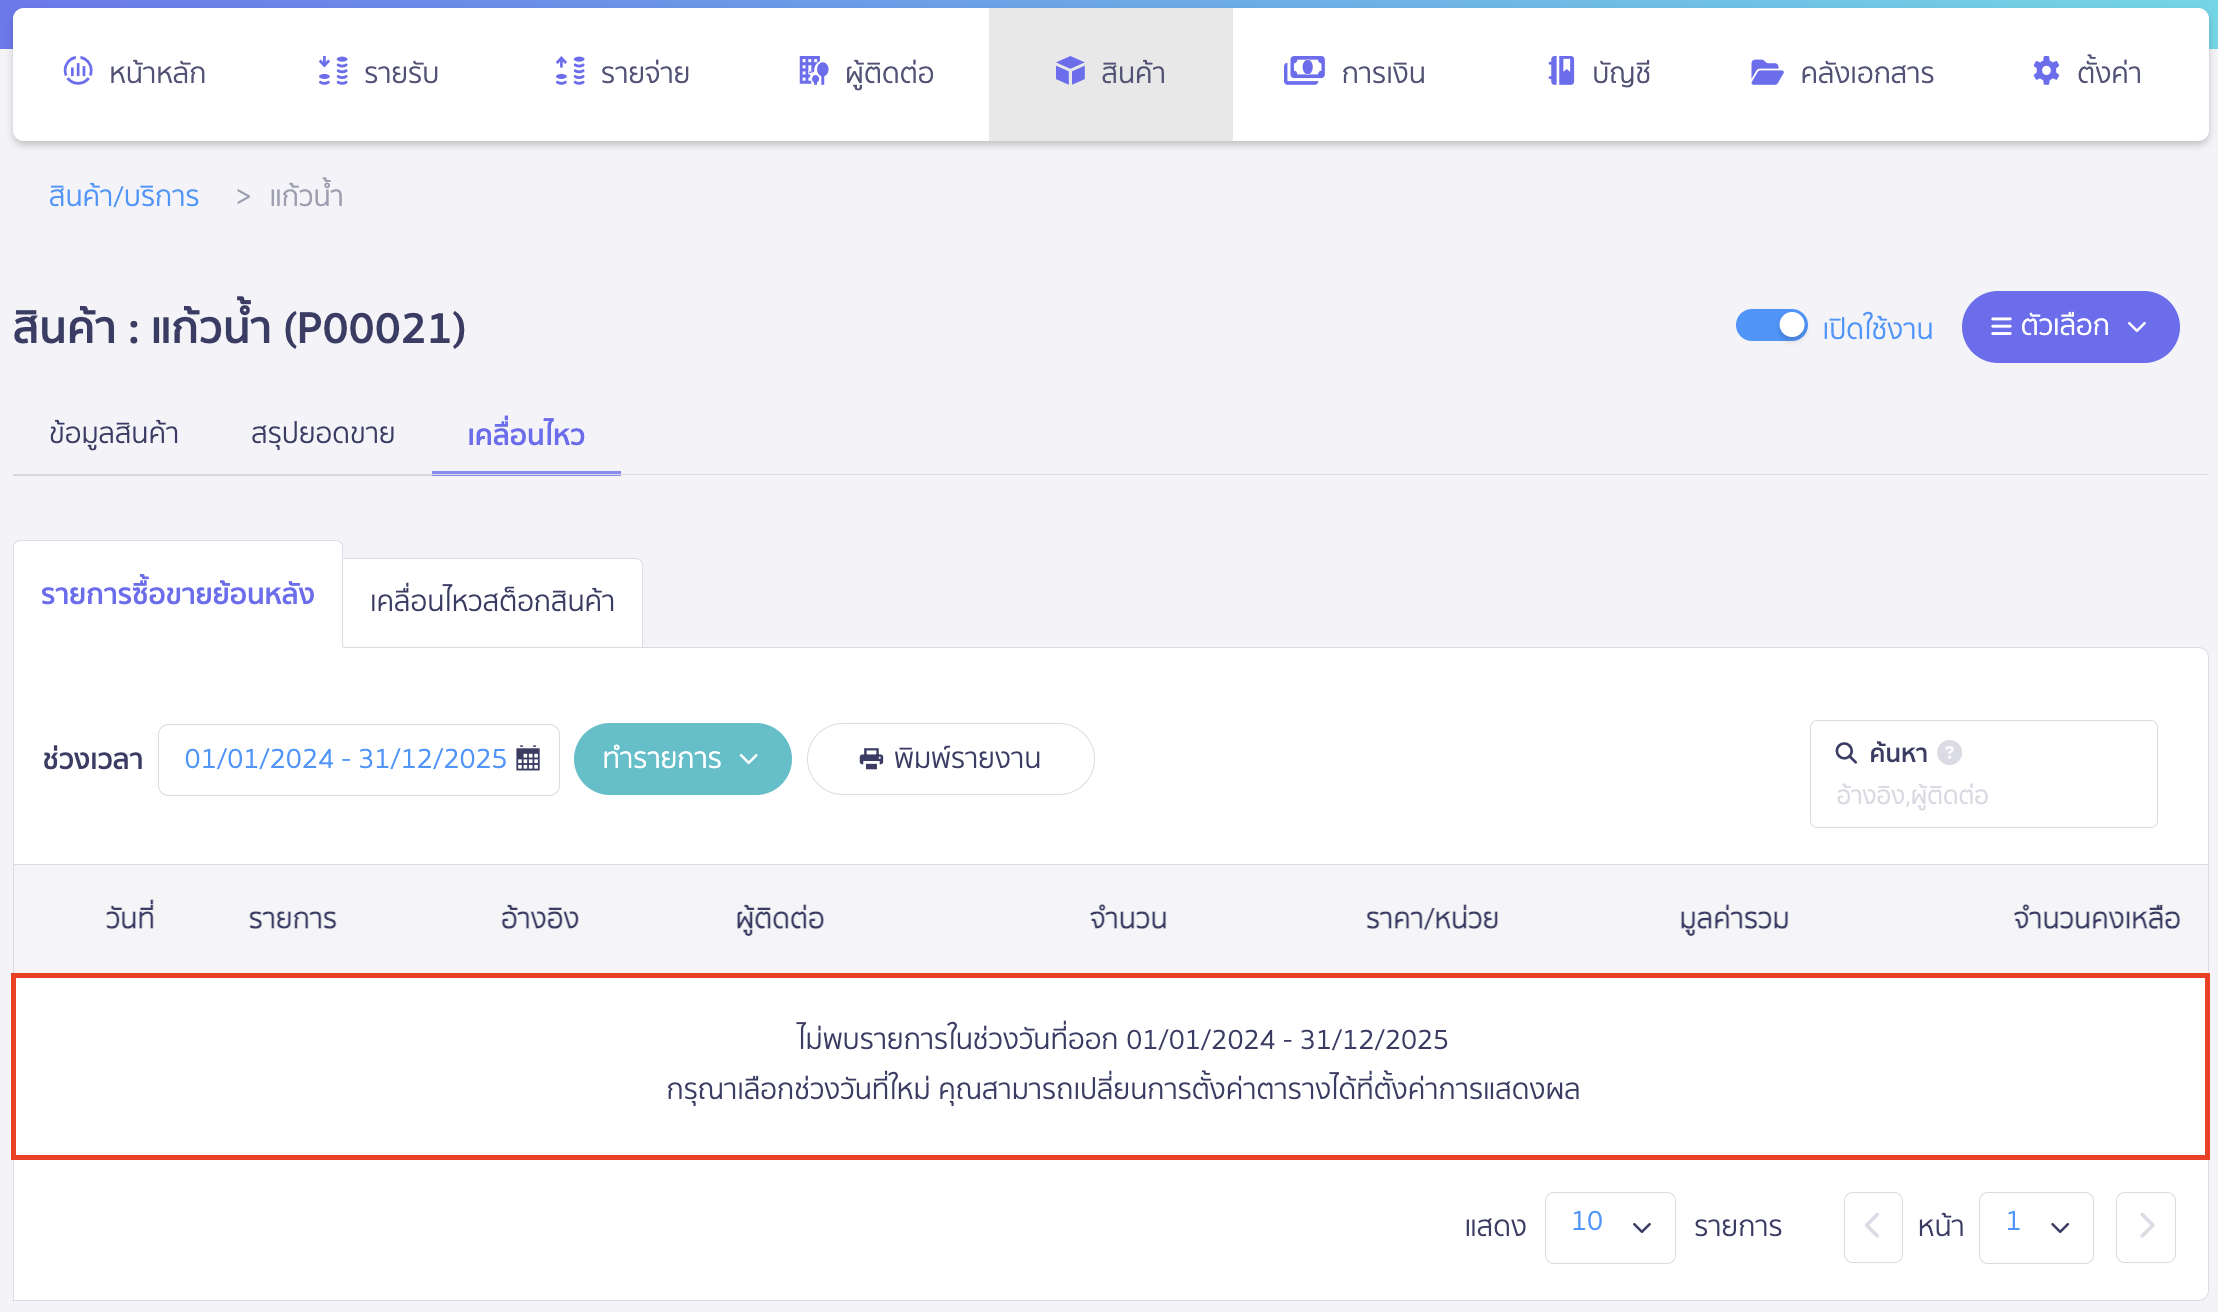Open the สินค้า/บริการ breadcrumb link
Viewport: 2218px width, 1312px height.
click(x=124, y=196)
